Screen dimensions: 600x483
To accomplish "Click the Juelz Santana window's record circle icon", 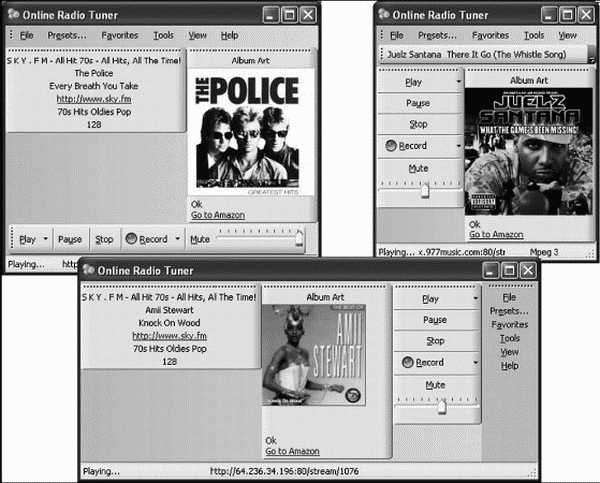I will tap(391, 145).
